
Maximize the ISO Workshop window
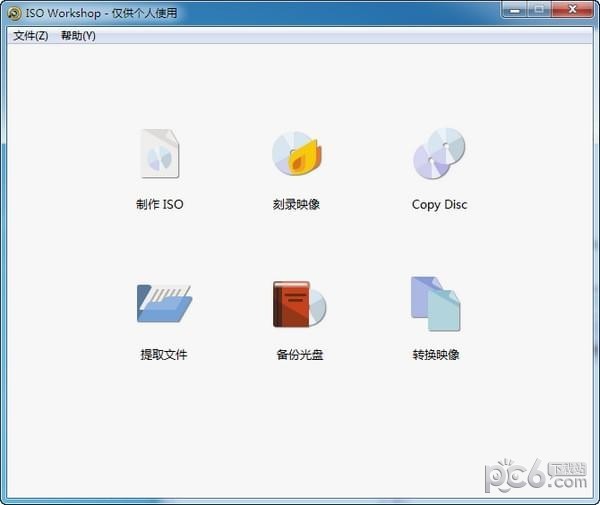click(540, 10)
